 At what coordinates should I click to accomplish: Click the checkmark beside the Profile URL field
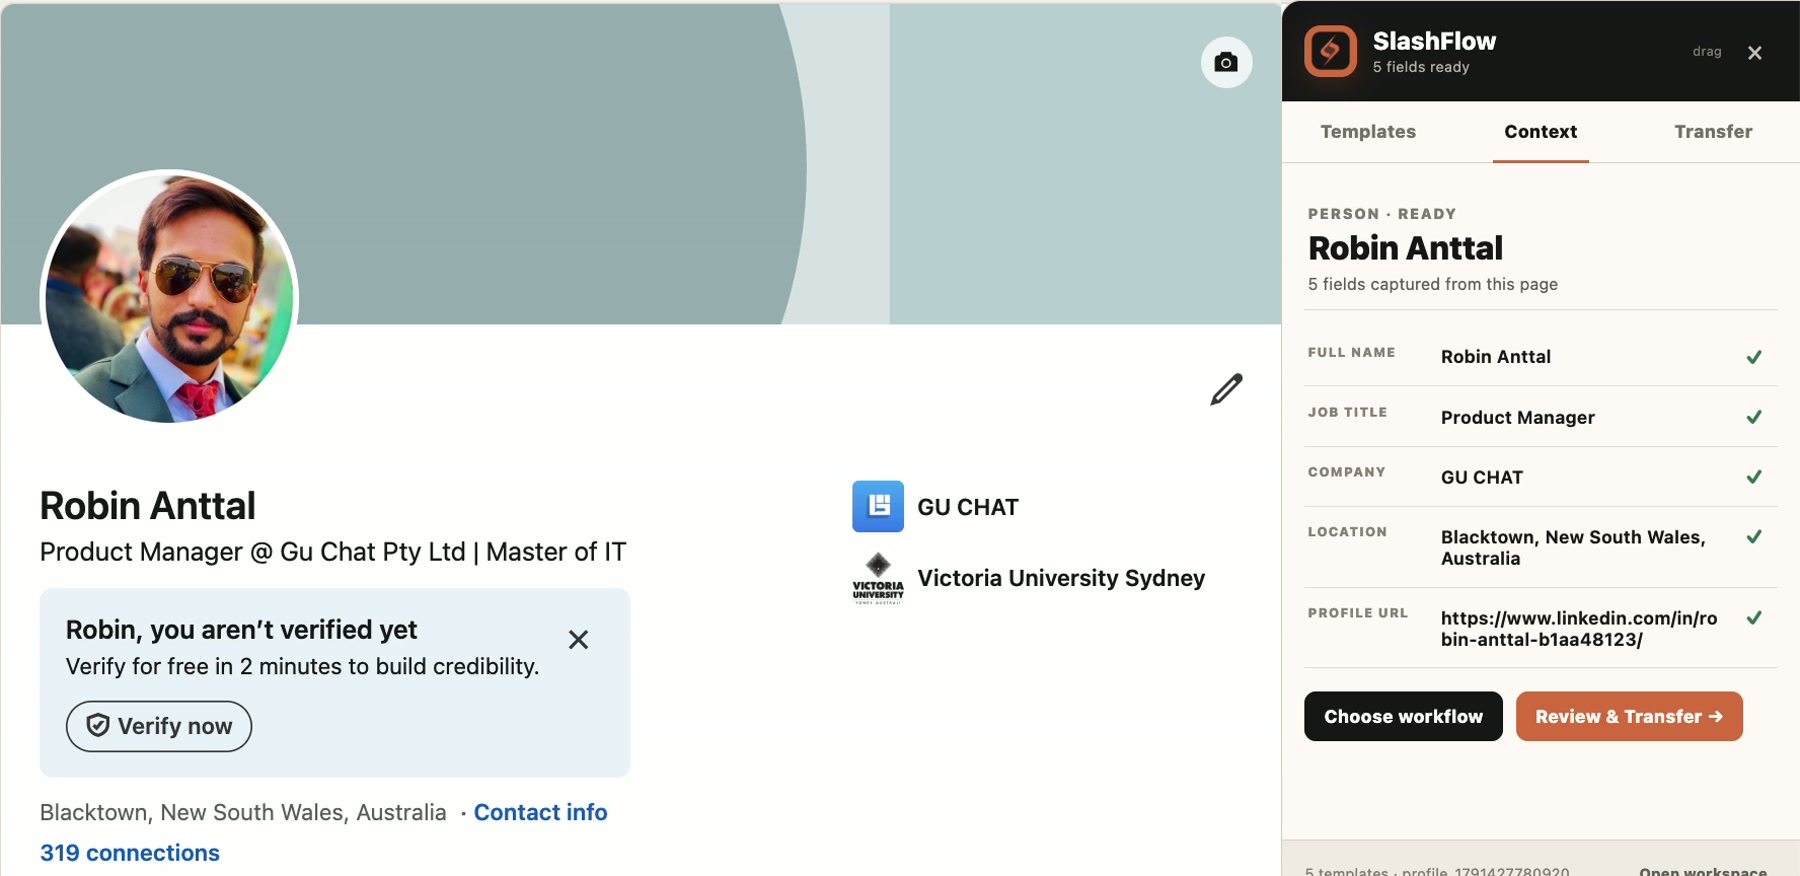(x=1754, y=618)
